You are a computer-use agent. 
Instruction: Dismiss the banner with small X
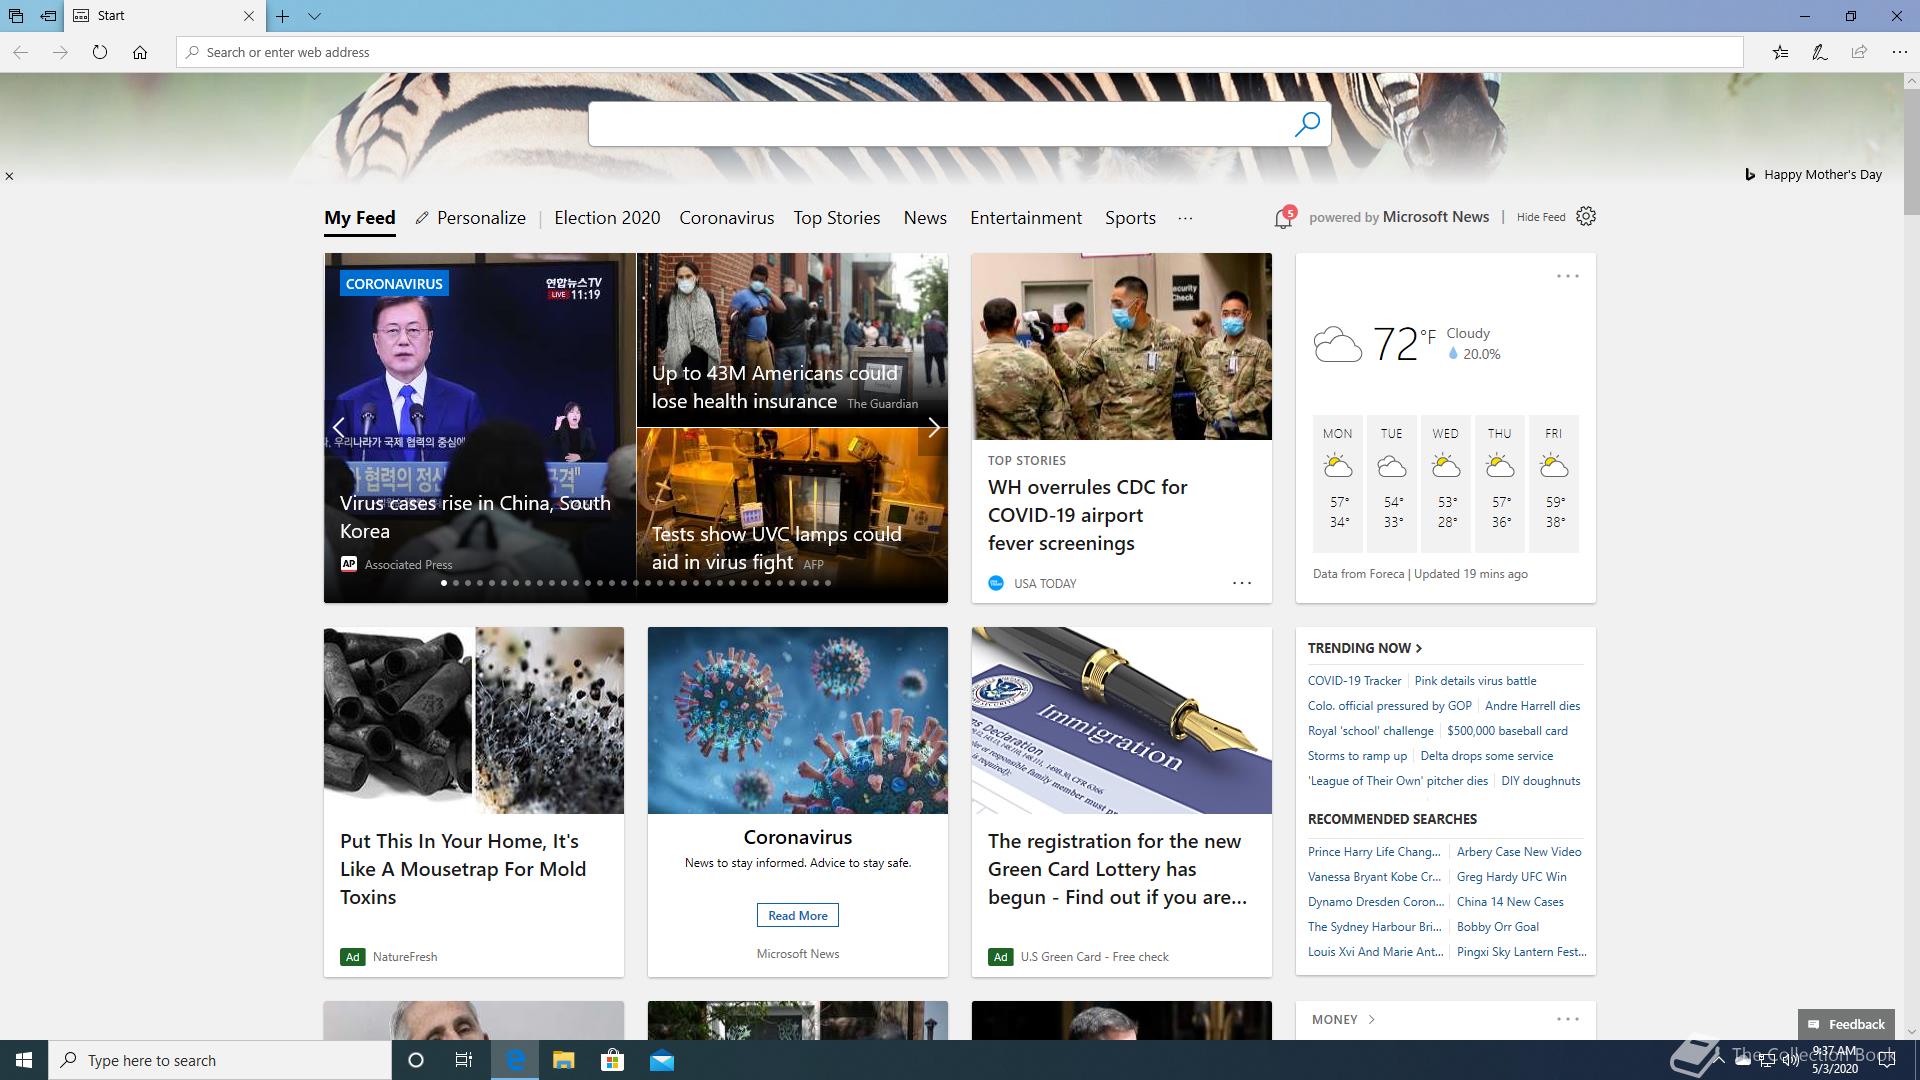9,176
